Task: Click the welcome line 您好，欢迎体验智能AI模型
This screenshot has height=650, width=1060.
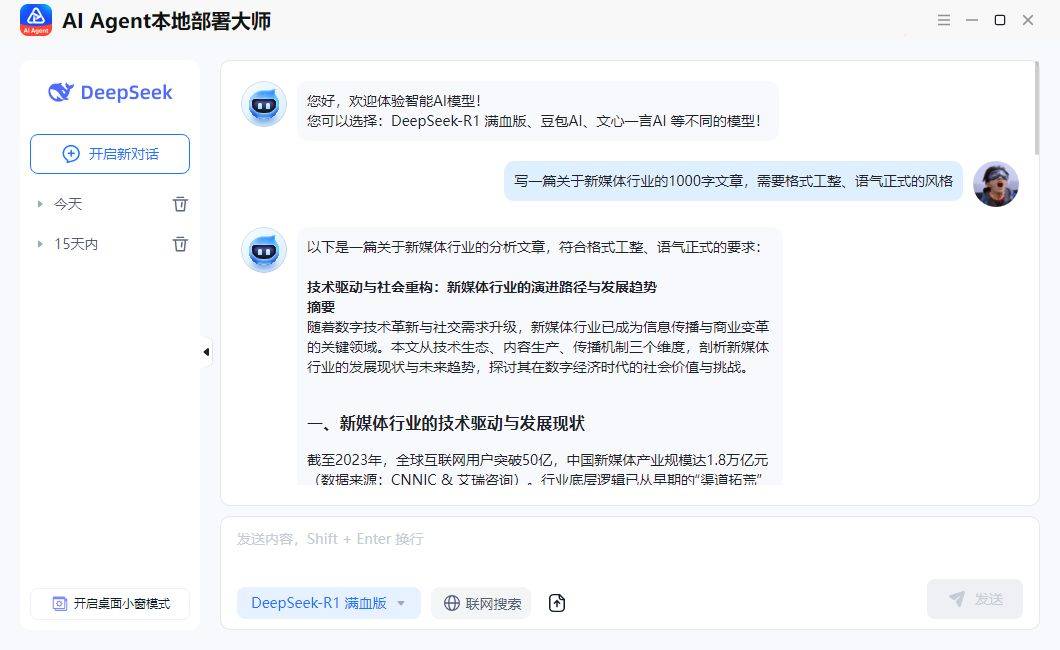Action: [x=394, y=101]
